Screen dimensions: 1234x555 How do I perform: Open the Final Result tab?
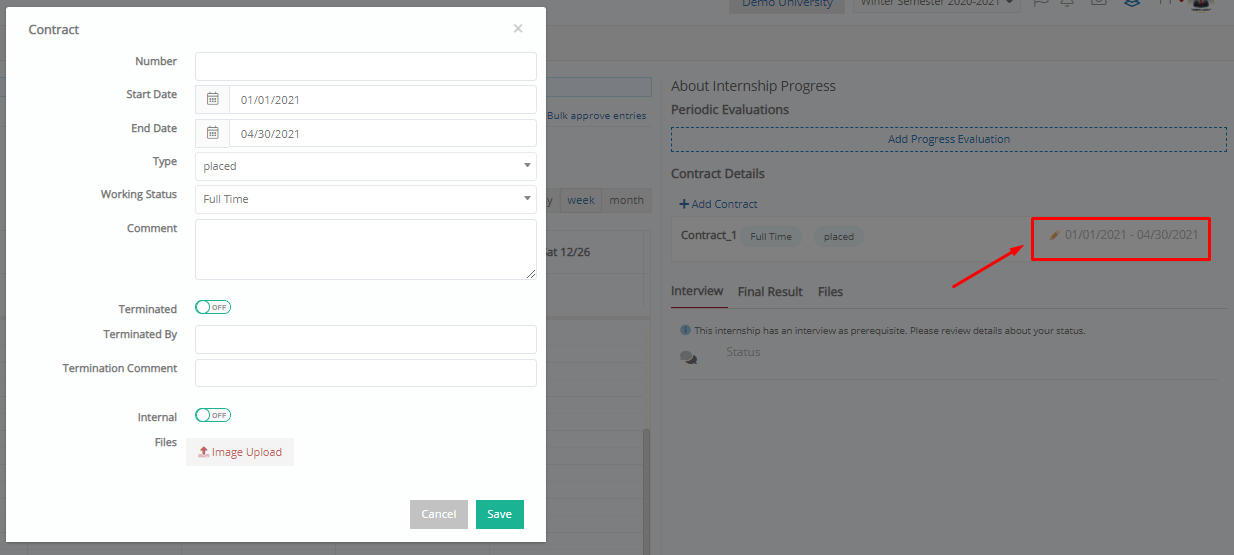point(770,292)
